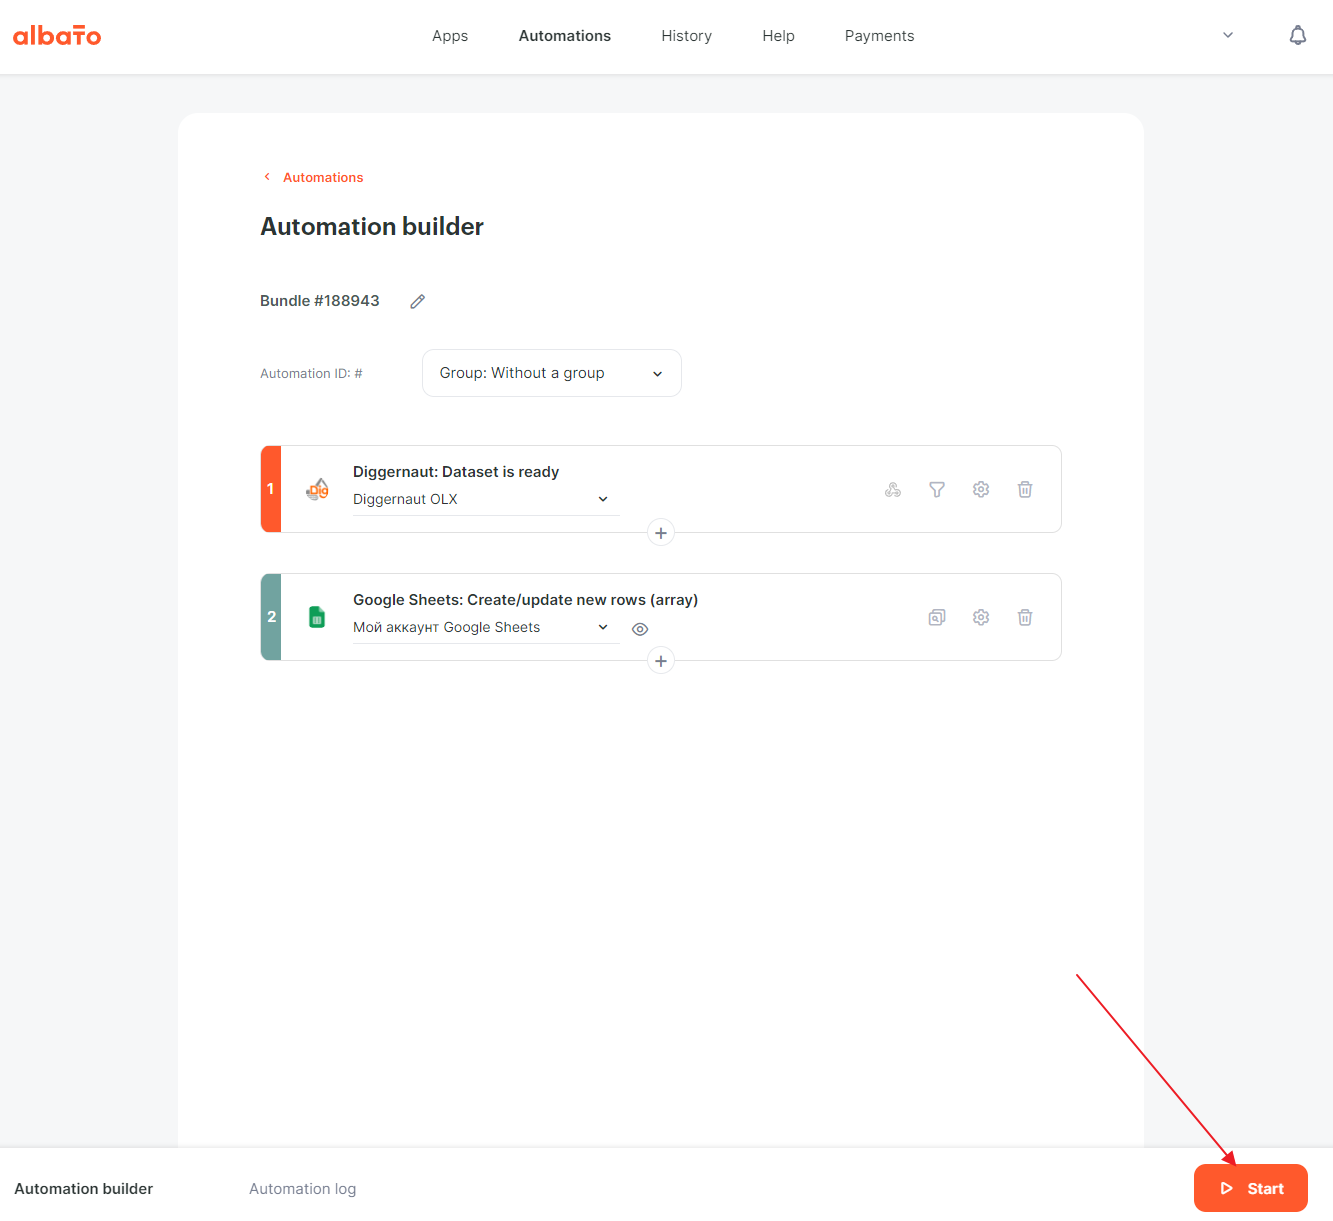1333x1221 pixels.
Task: Click the step number 2 teal marker
Action: pos(271,617)
